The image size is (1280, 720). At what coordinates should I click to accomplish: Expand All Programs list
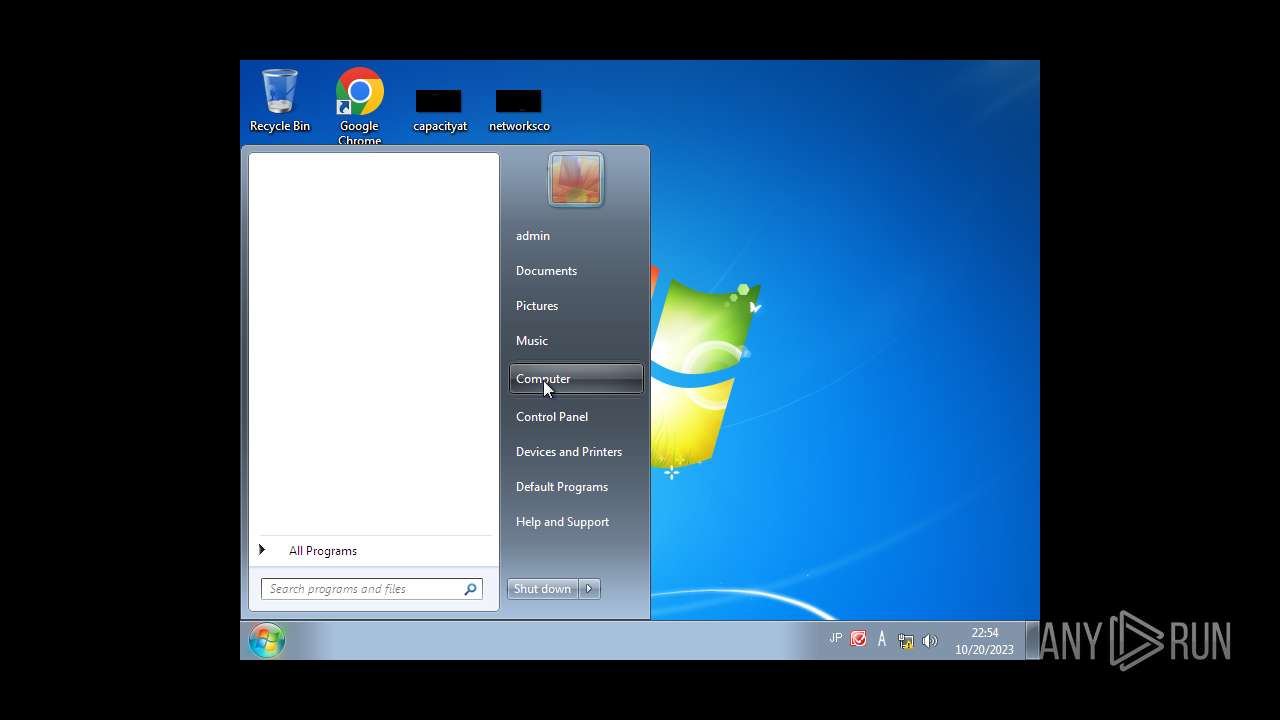(373, 551)
